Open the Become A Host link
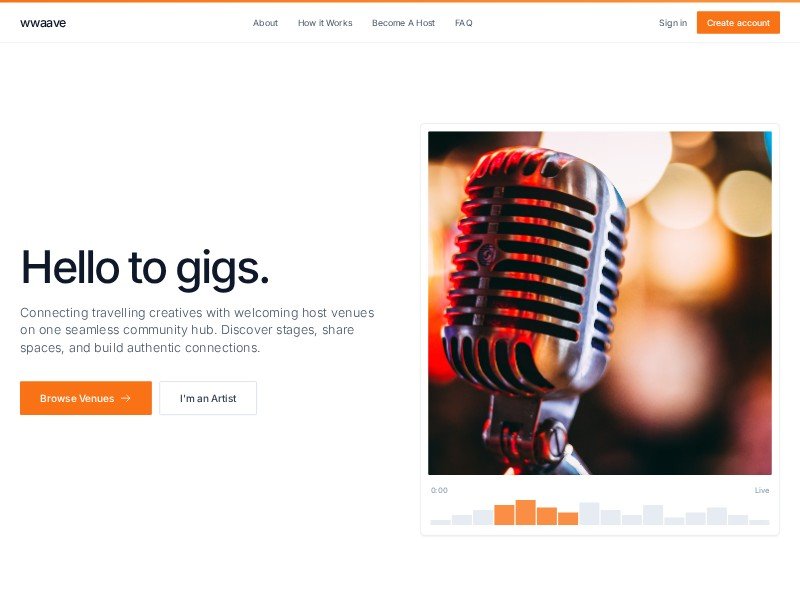The height and width of the screenshot is (600, 800). tap(404, 23)
